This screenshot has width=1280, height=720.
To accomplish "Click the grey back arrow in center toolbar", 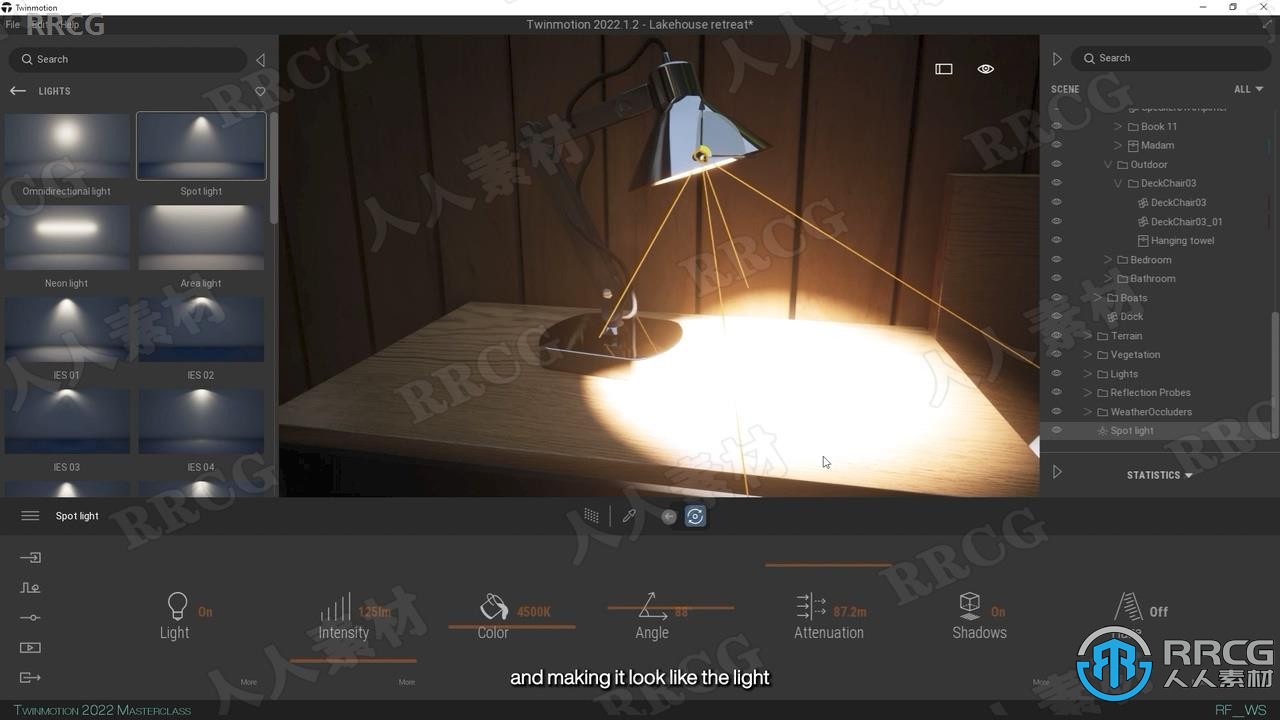I will pos(669,516).
